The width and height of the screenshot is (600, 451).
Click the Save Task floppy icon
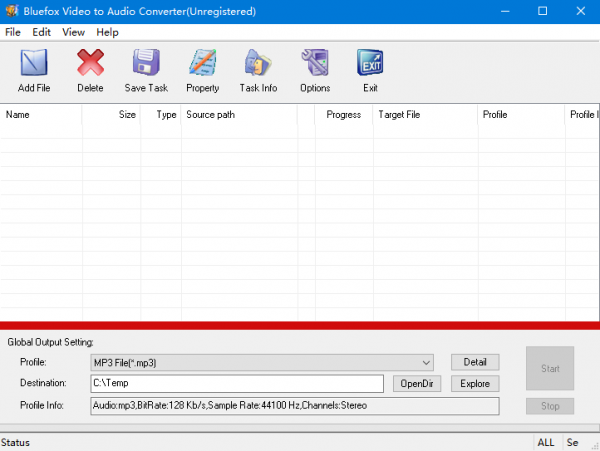pos(146,62)
